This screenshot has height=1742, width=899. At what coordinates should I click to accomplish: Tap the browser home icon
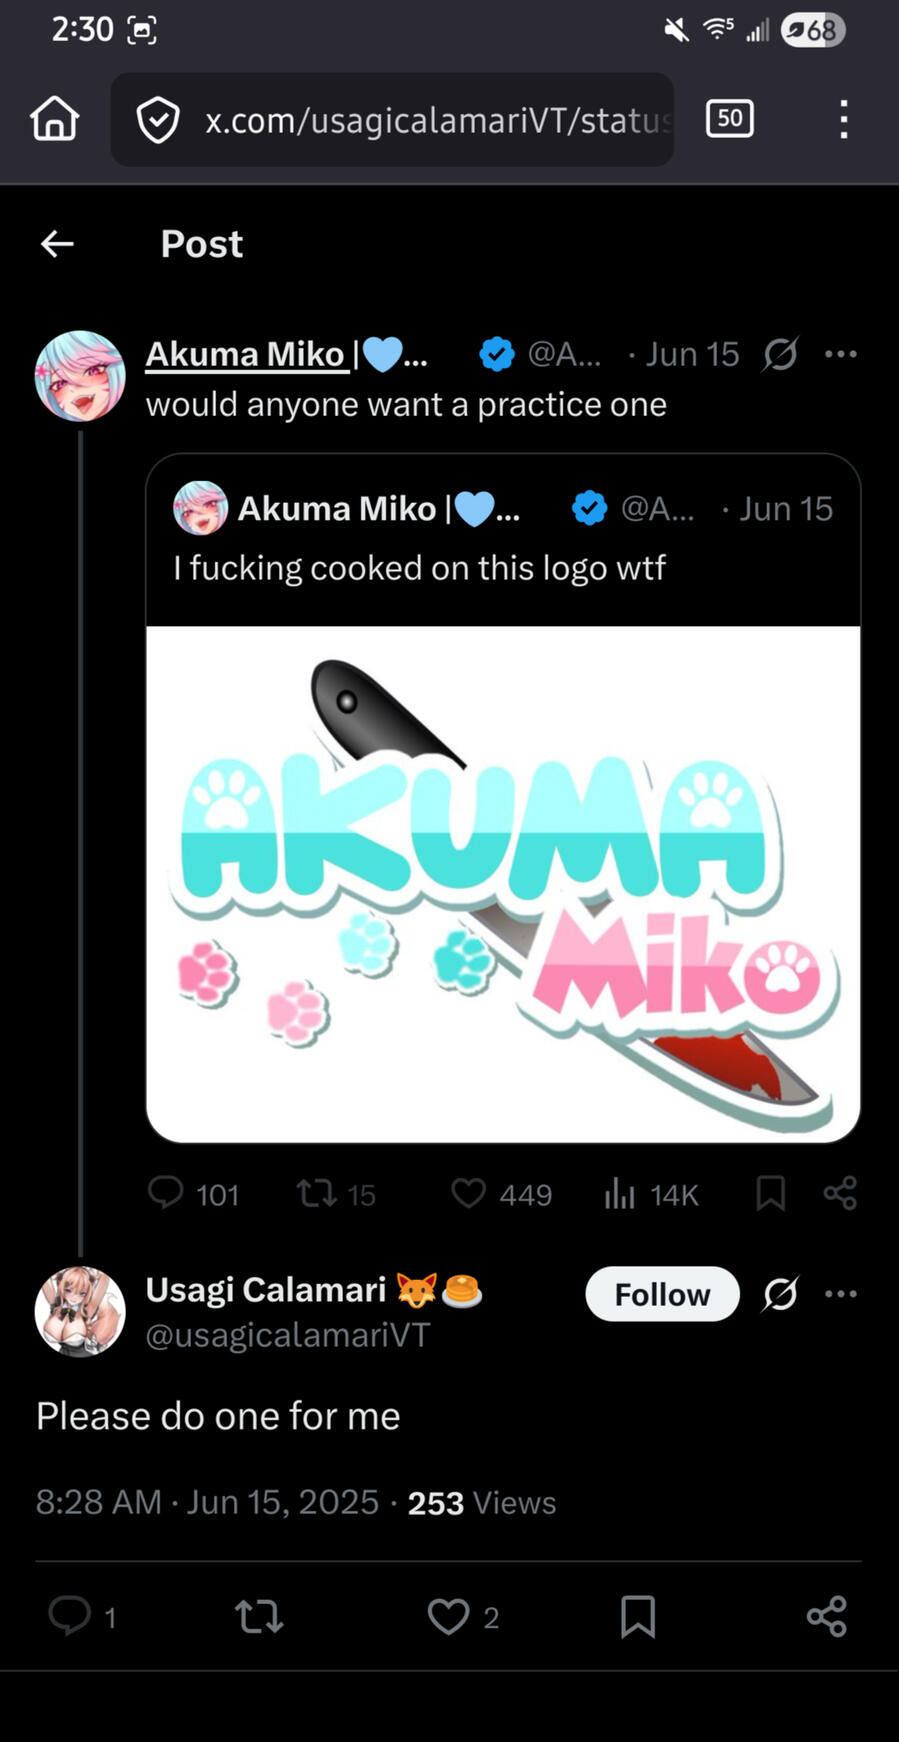pyautogui.click(x=55, y=119)
